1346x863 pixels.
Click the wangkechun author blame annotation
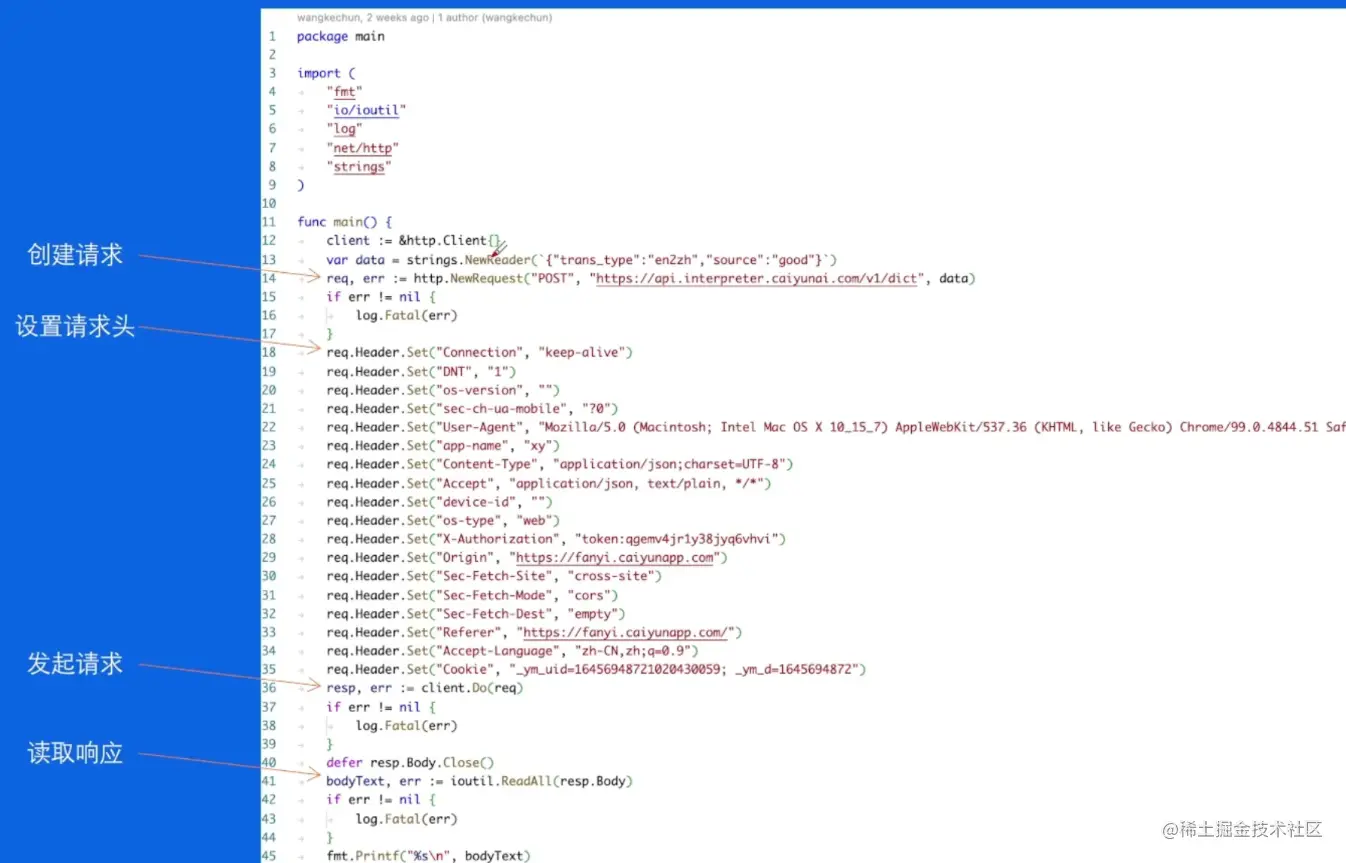(424, 17)
